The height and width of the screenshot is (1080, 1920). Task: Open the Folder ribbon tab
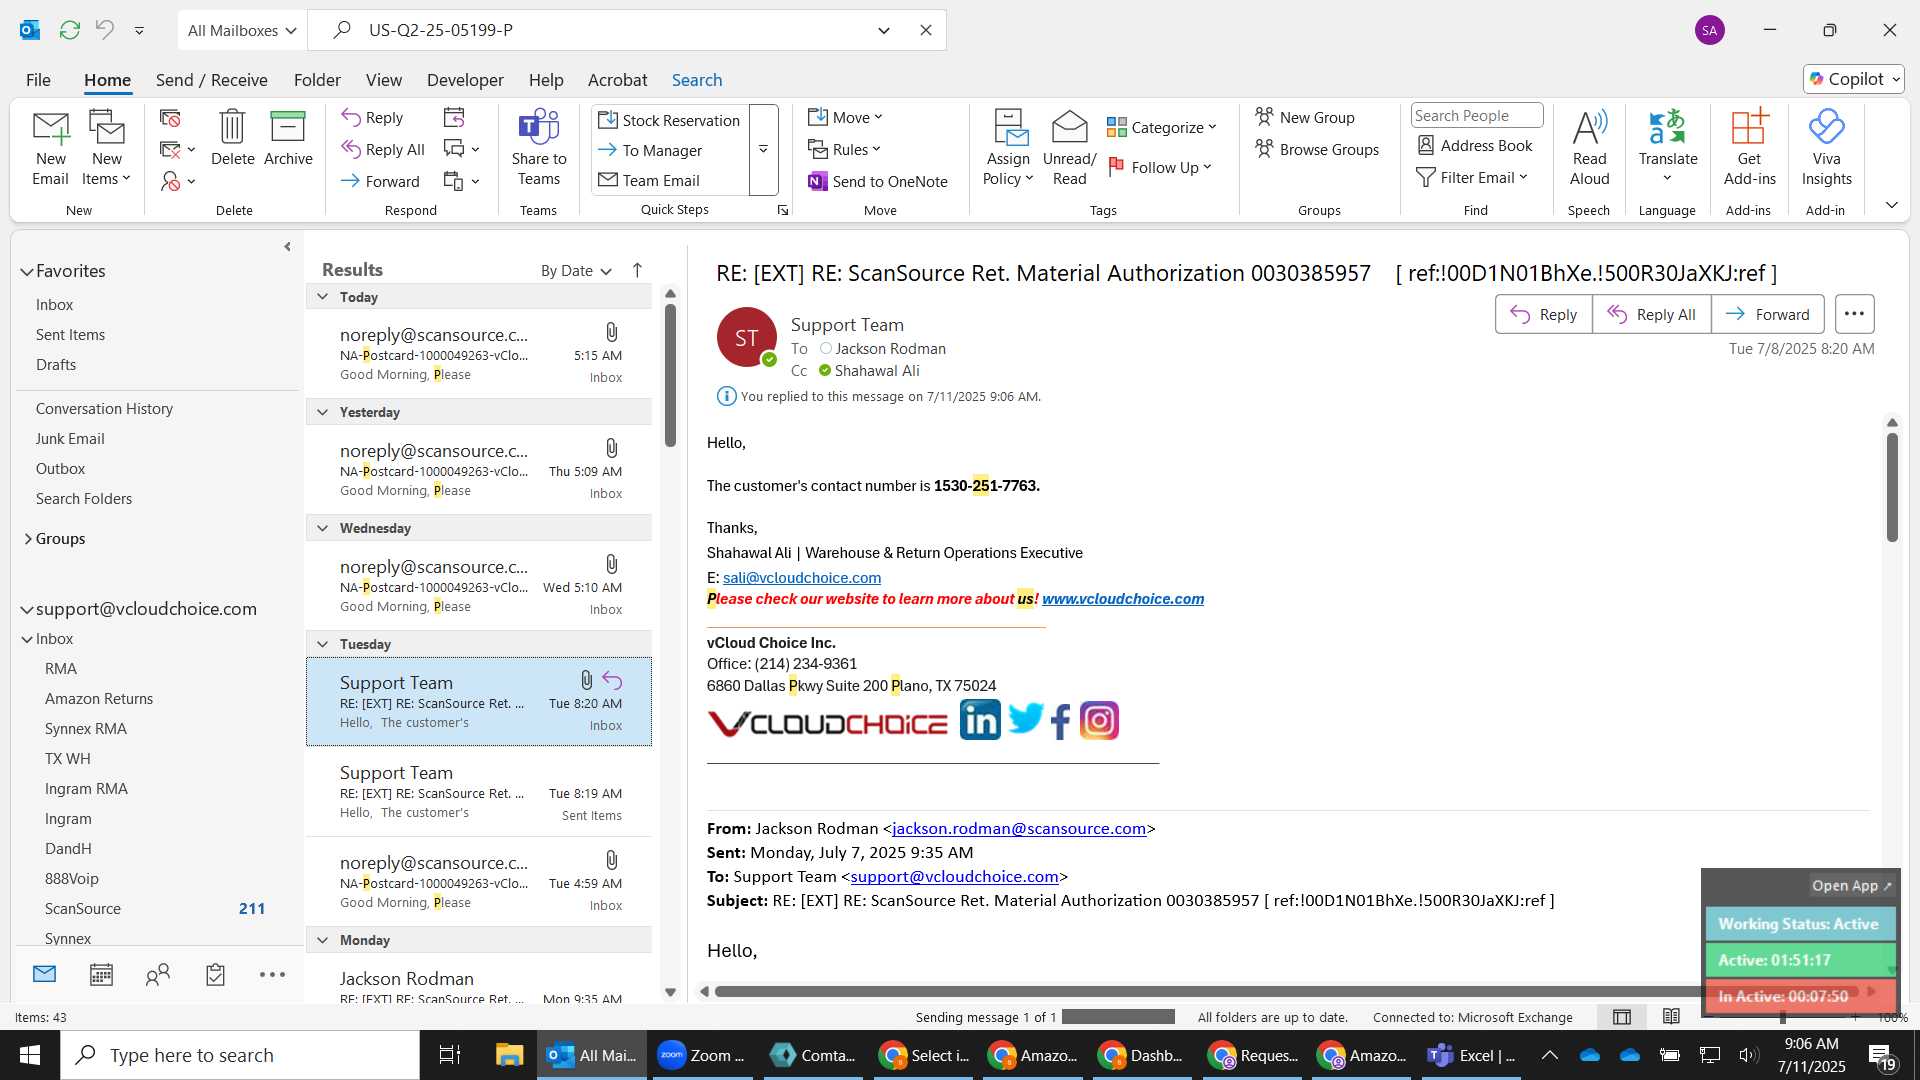pos(317,80)
